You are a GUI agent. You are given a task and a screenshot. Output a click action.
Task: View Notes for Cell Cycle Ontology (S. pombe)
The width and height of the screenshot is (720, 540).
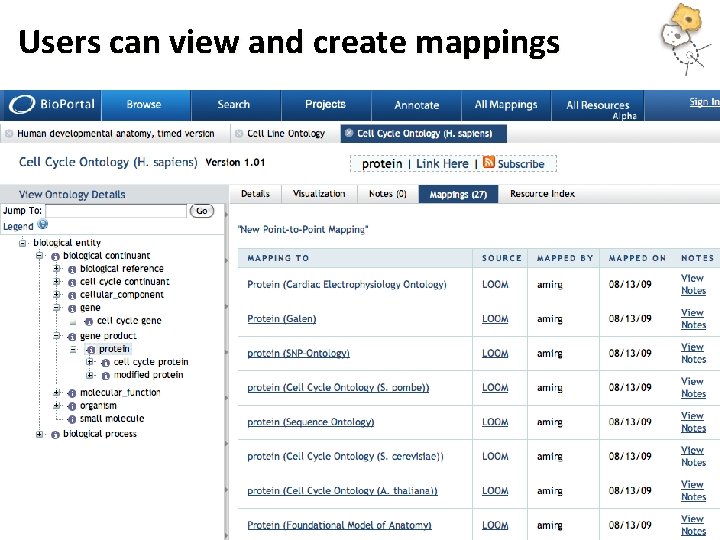click(693, 388)
